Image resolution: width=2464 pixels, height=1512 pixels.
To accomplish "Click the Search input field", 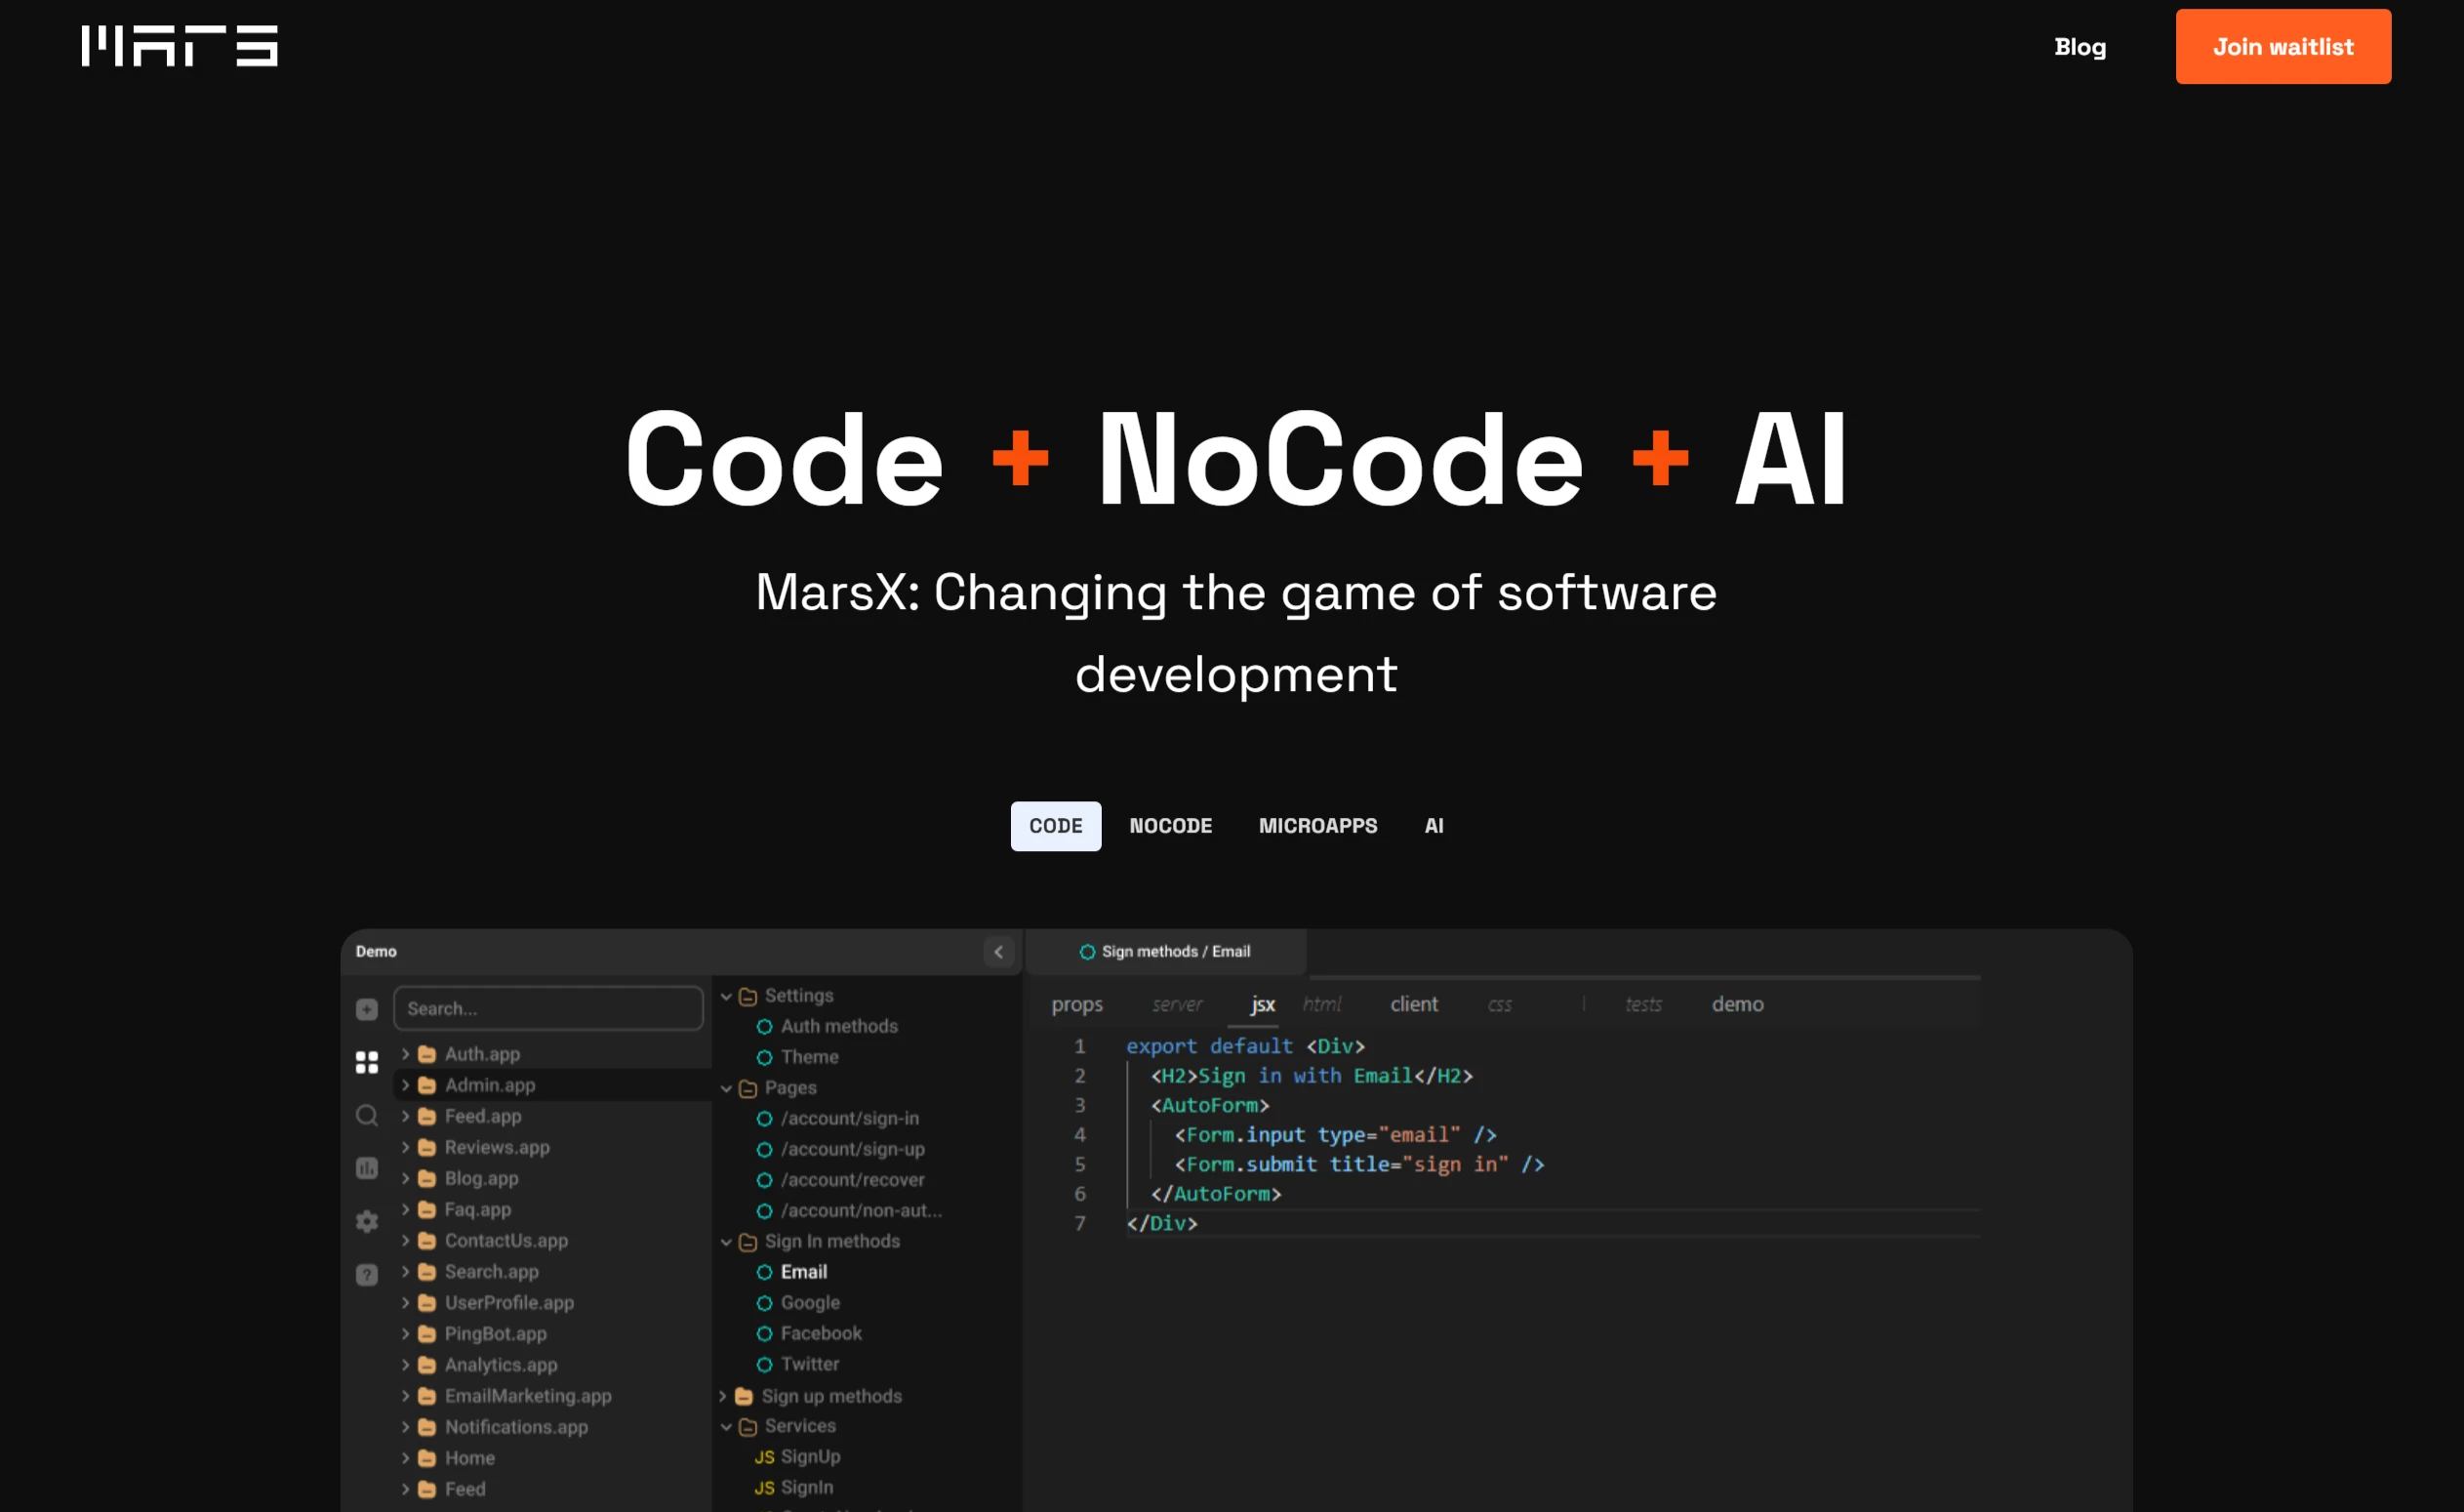I will click(548, 1008).
